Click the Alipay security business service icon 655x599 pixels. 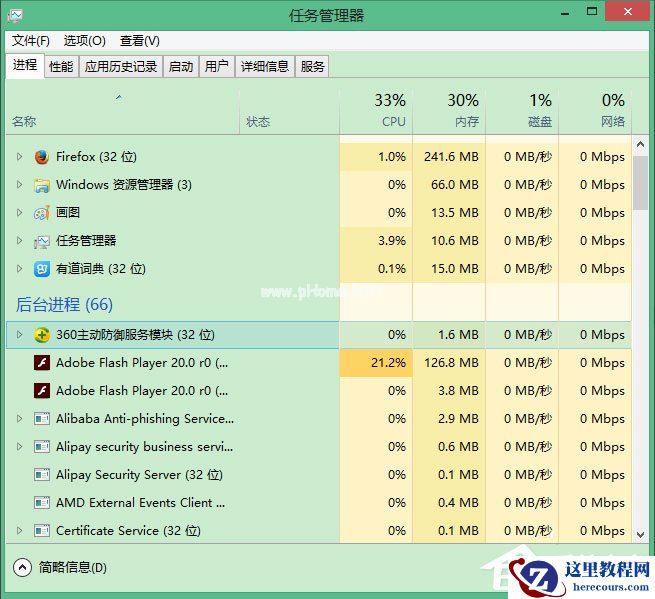click(42, 447)
